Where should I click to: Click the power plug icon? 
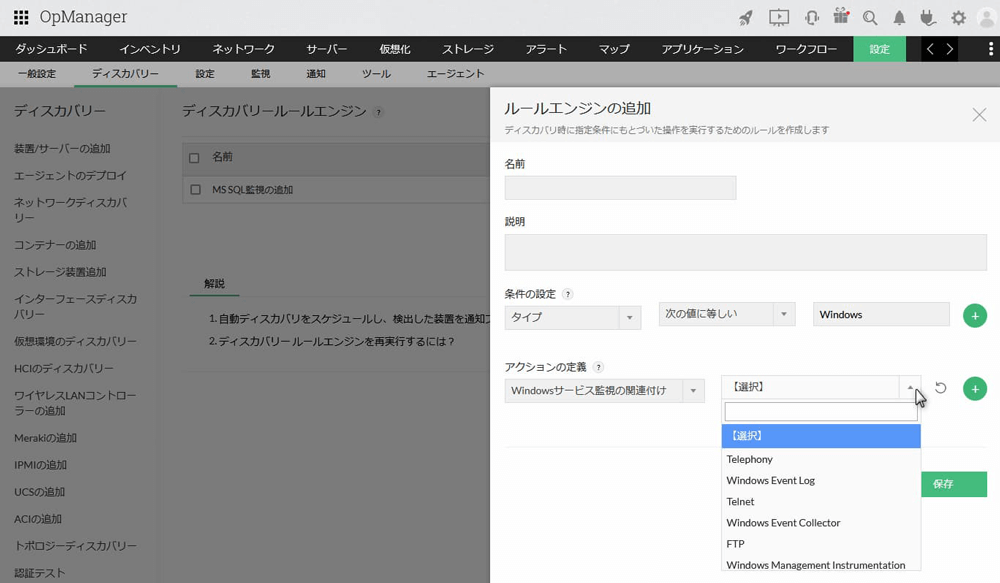[928, 18]
